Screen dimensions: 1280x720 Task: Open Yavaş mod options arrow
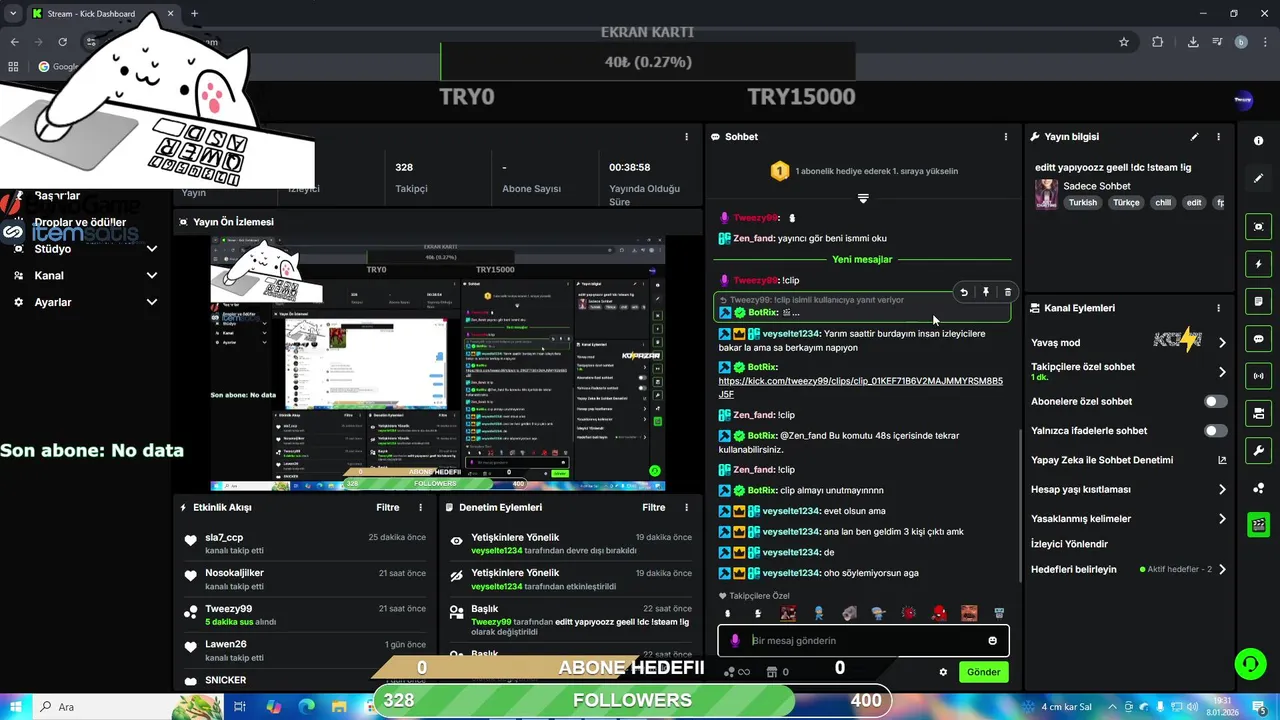coord(1221,343)
